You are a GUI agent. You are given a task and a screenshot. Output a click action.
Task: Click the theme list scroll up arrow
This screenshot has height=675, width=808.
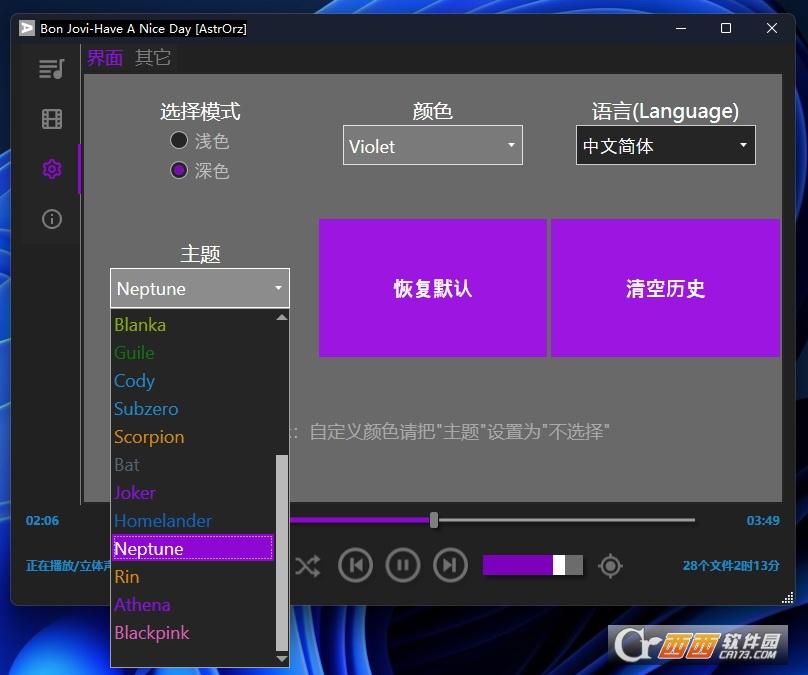pos(282,317)
